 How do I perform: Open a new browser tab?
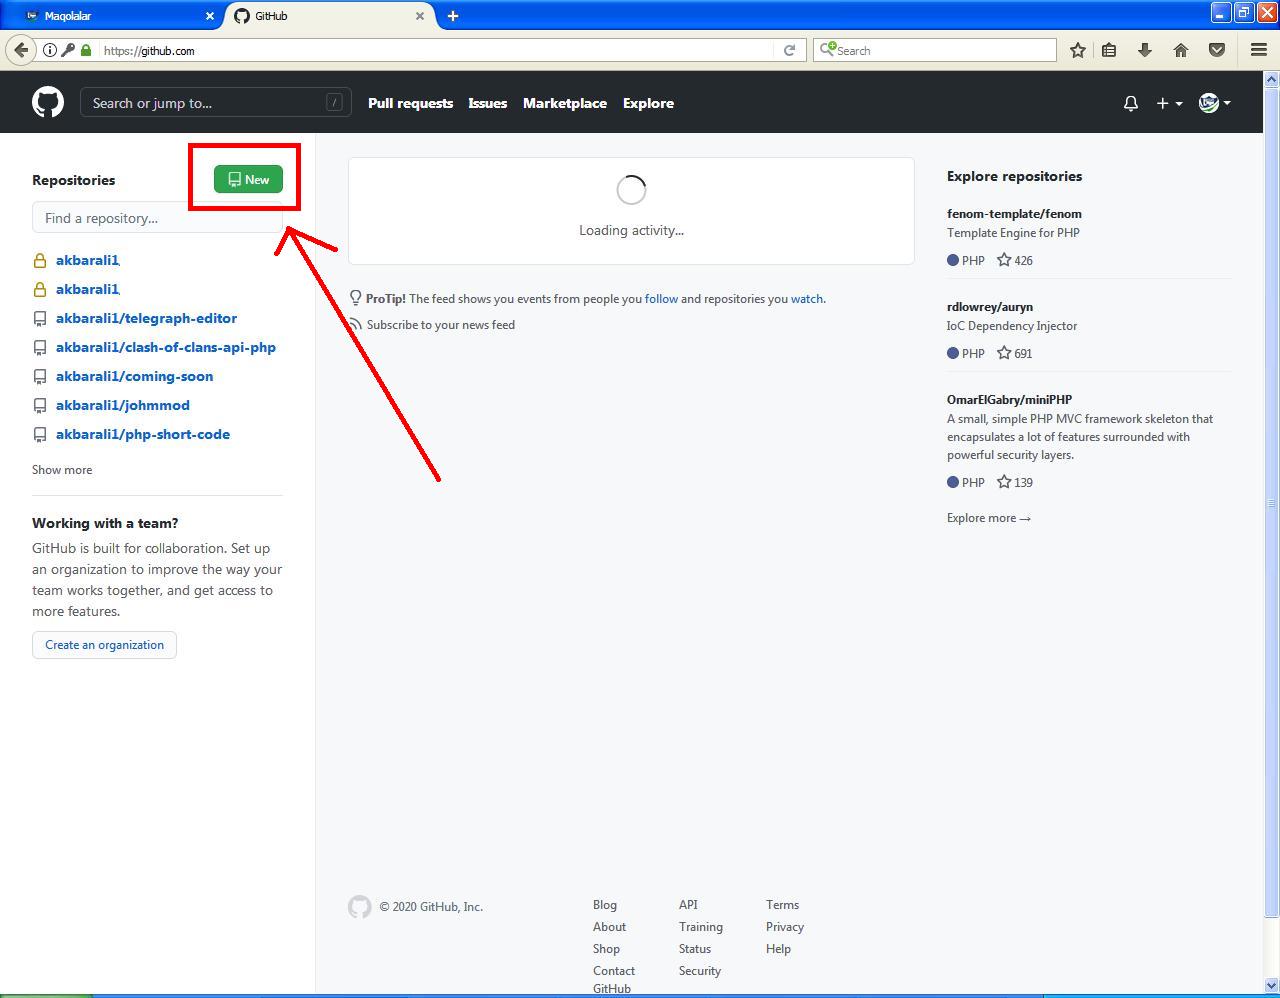coord(453,16)
